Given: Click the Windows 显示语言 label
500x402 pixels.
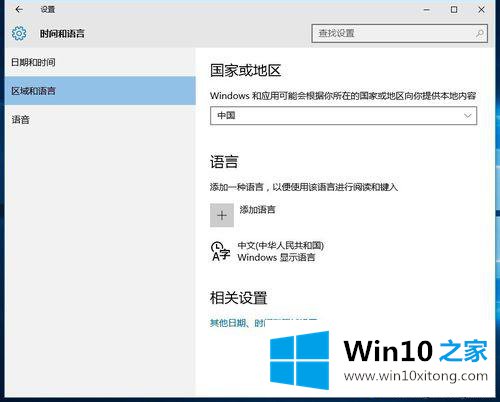Looking at the screenshot, I should point(276,257).
